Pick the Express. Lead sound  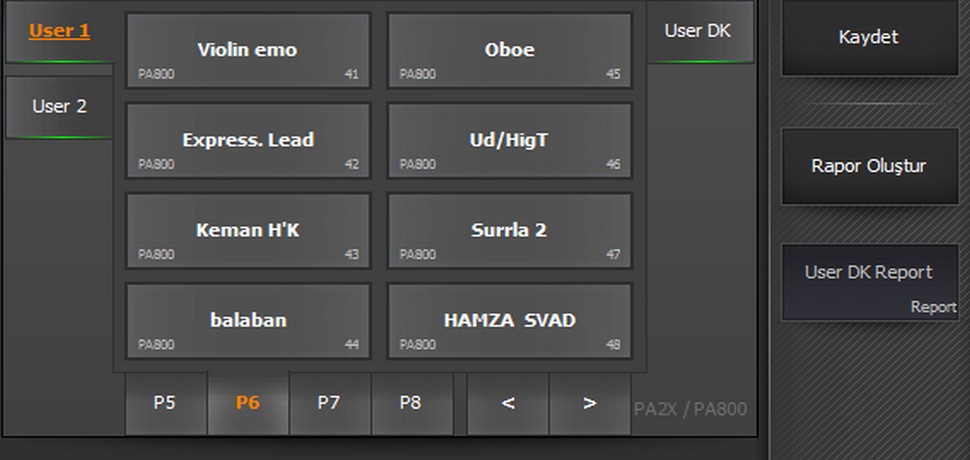pos(247,140)
